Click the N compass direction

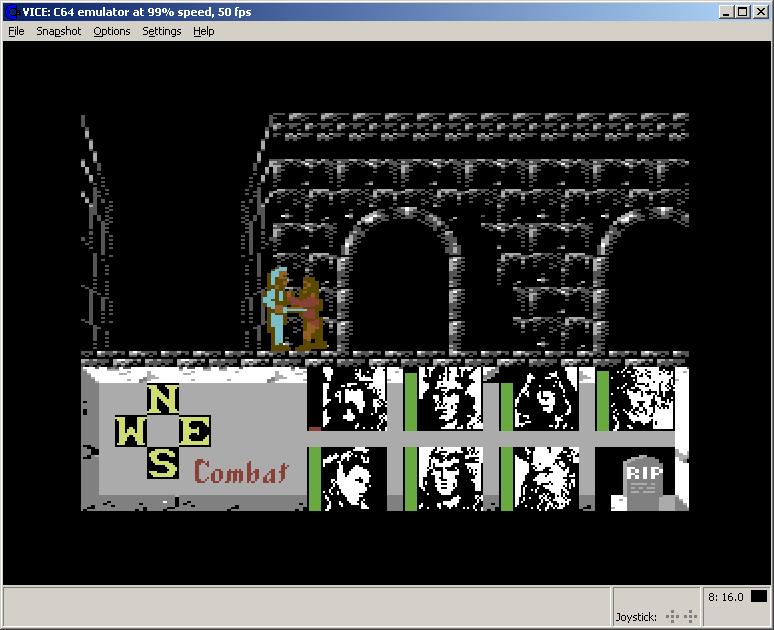(163, 399)
